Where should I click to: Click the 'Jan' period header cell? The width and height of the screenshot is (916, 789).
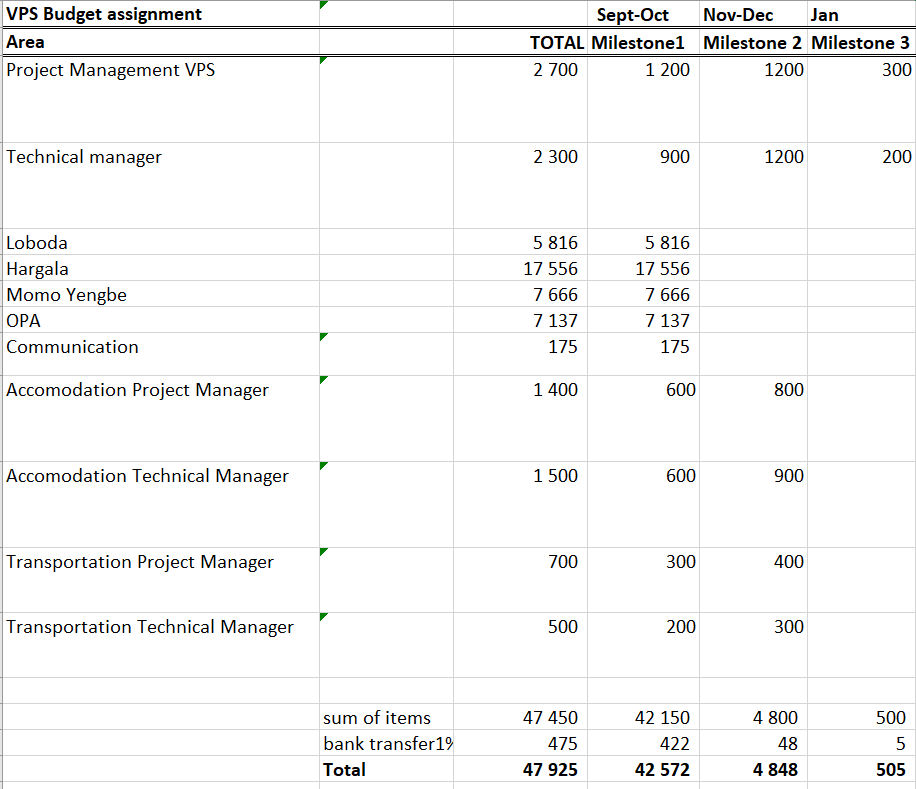(x=825, y=15)
